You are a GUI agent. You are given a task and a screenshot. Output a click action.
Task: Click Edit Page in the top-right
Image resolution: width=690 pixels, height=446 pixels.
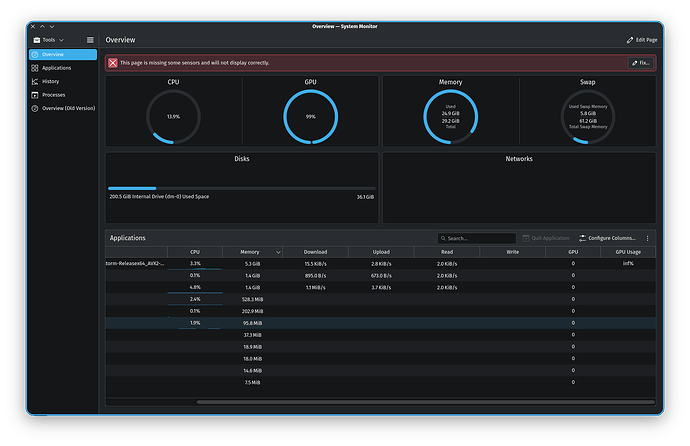point(640,39)
